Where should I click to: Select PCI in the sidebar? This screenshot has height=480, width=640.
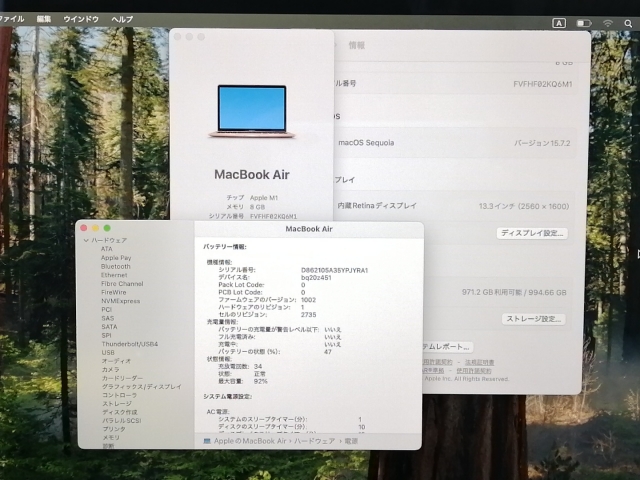(107, 309)
